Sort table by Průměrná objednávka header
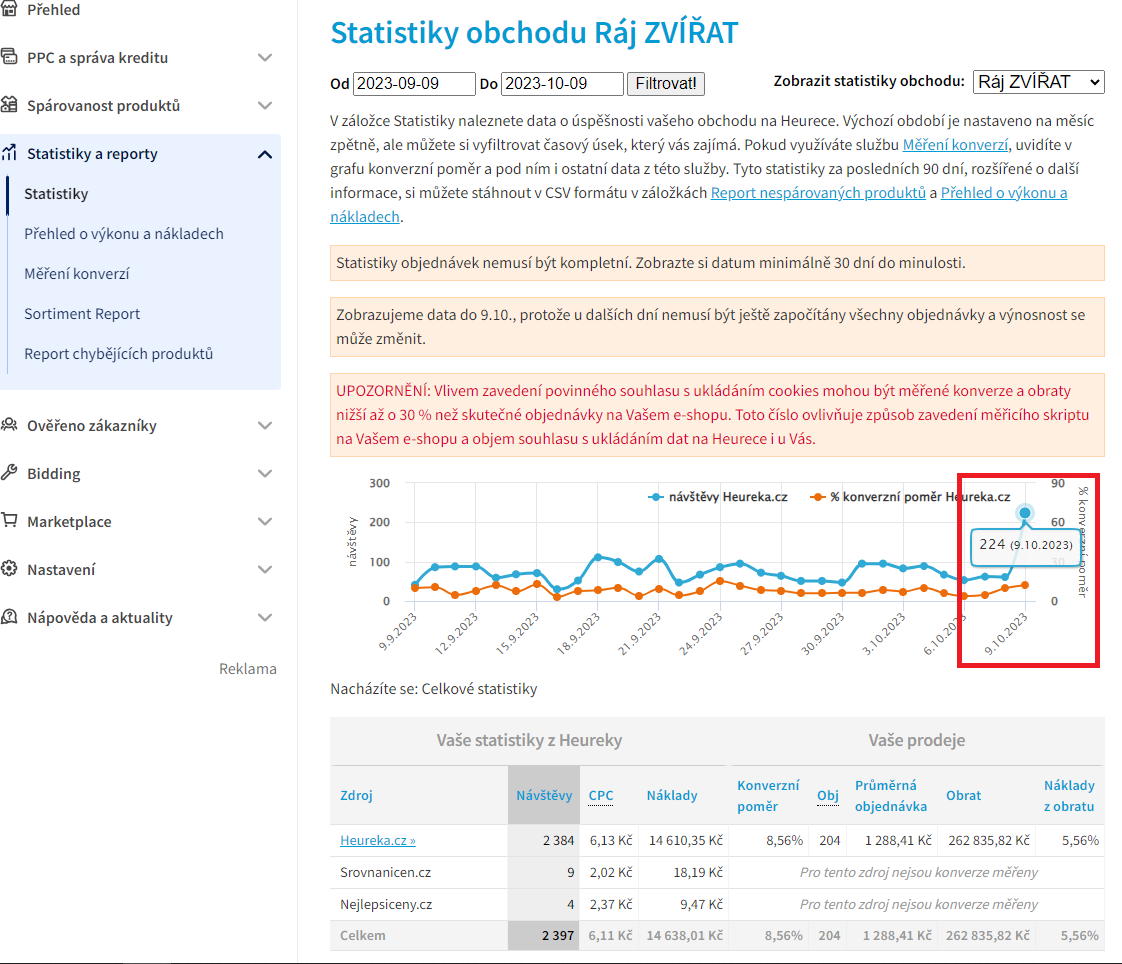 point(891,796)
